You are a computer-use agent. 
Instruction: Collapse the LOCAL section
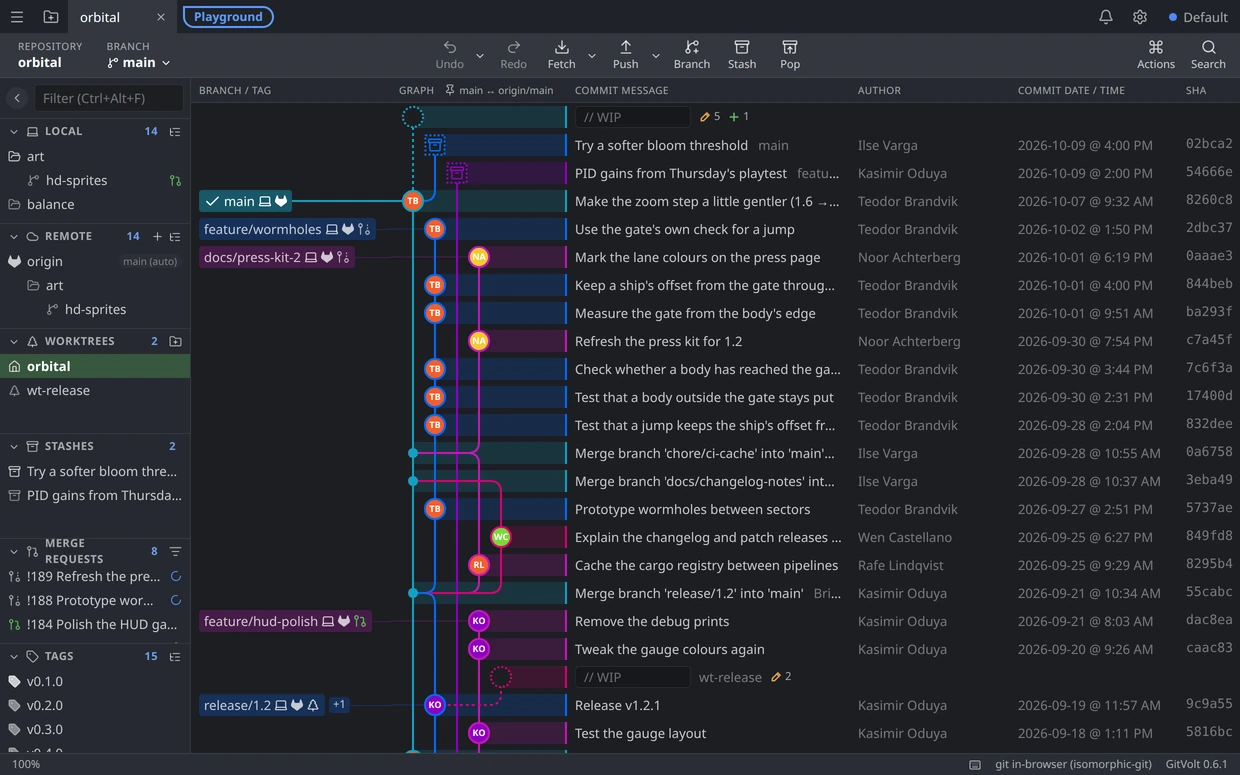click(14, 131)
